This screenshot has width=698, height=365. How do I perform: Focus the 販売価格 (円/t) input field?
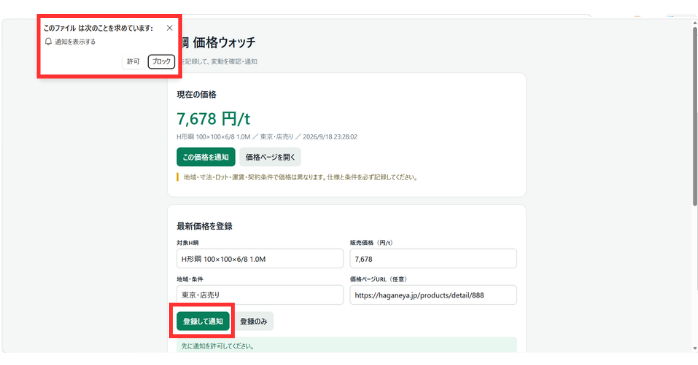433,259
